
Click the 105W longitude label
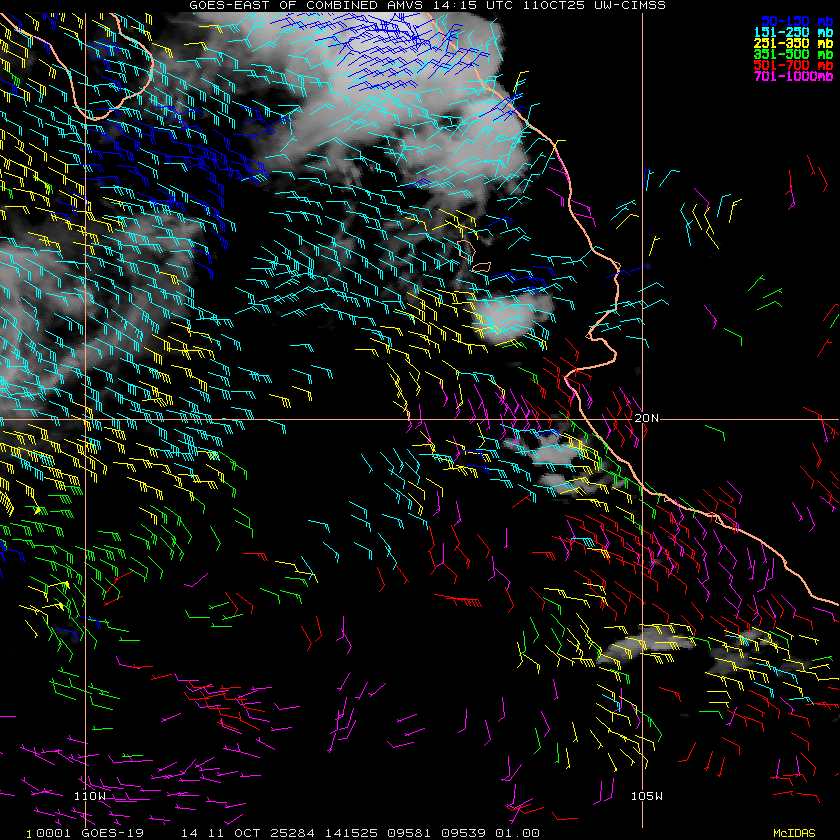click(647, 796)
